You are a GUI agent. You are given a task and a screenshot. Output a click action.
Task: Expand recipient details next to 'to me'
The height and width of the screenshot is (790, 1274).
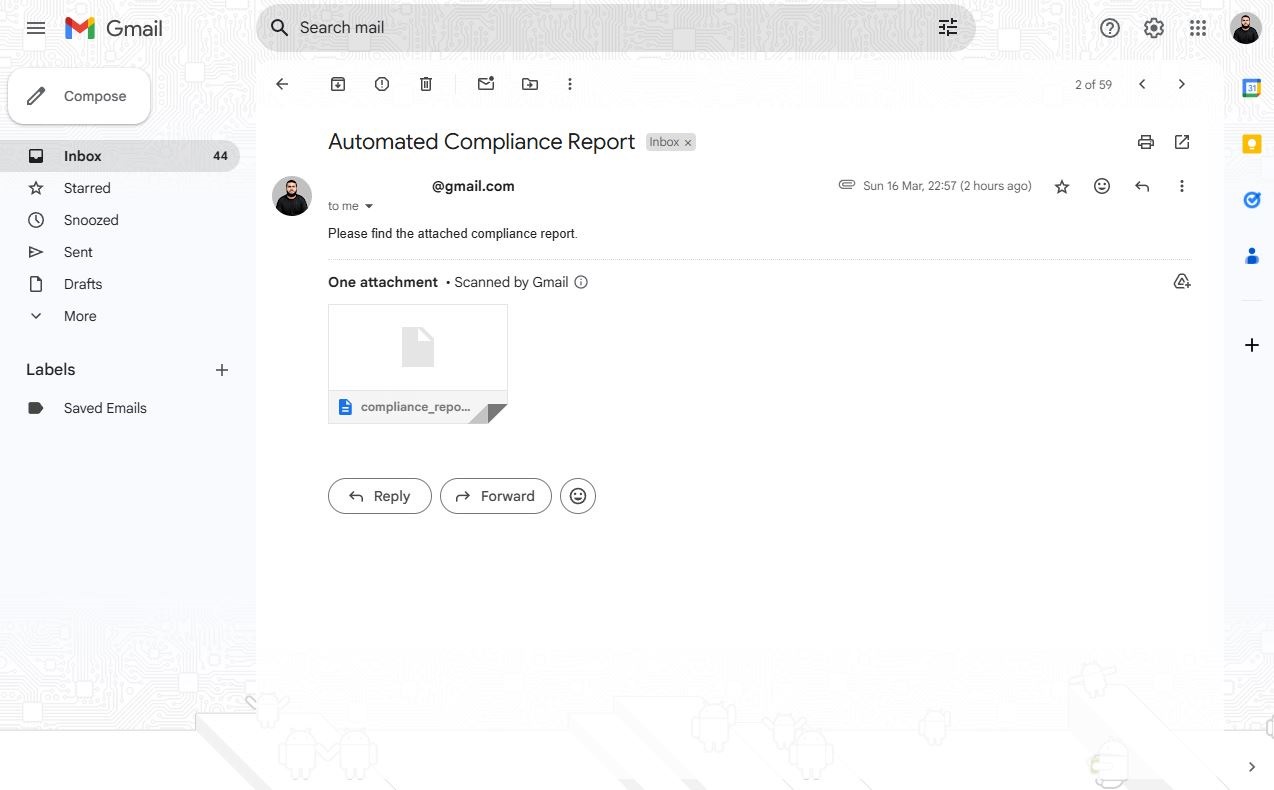click(369, 206)
